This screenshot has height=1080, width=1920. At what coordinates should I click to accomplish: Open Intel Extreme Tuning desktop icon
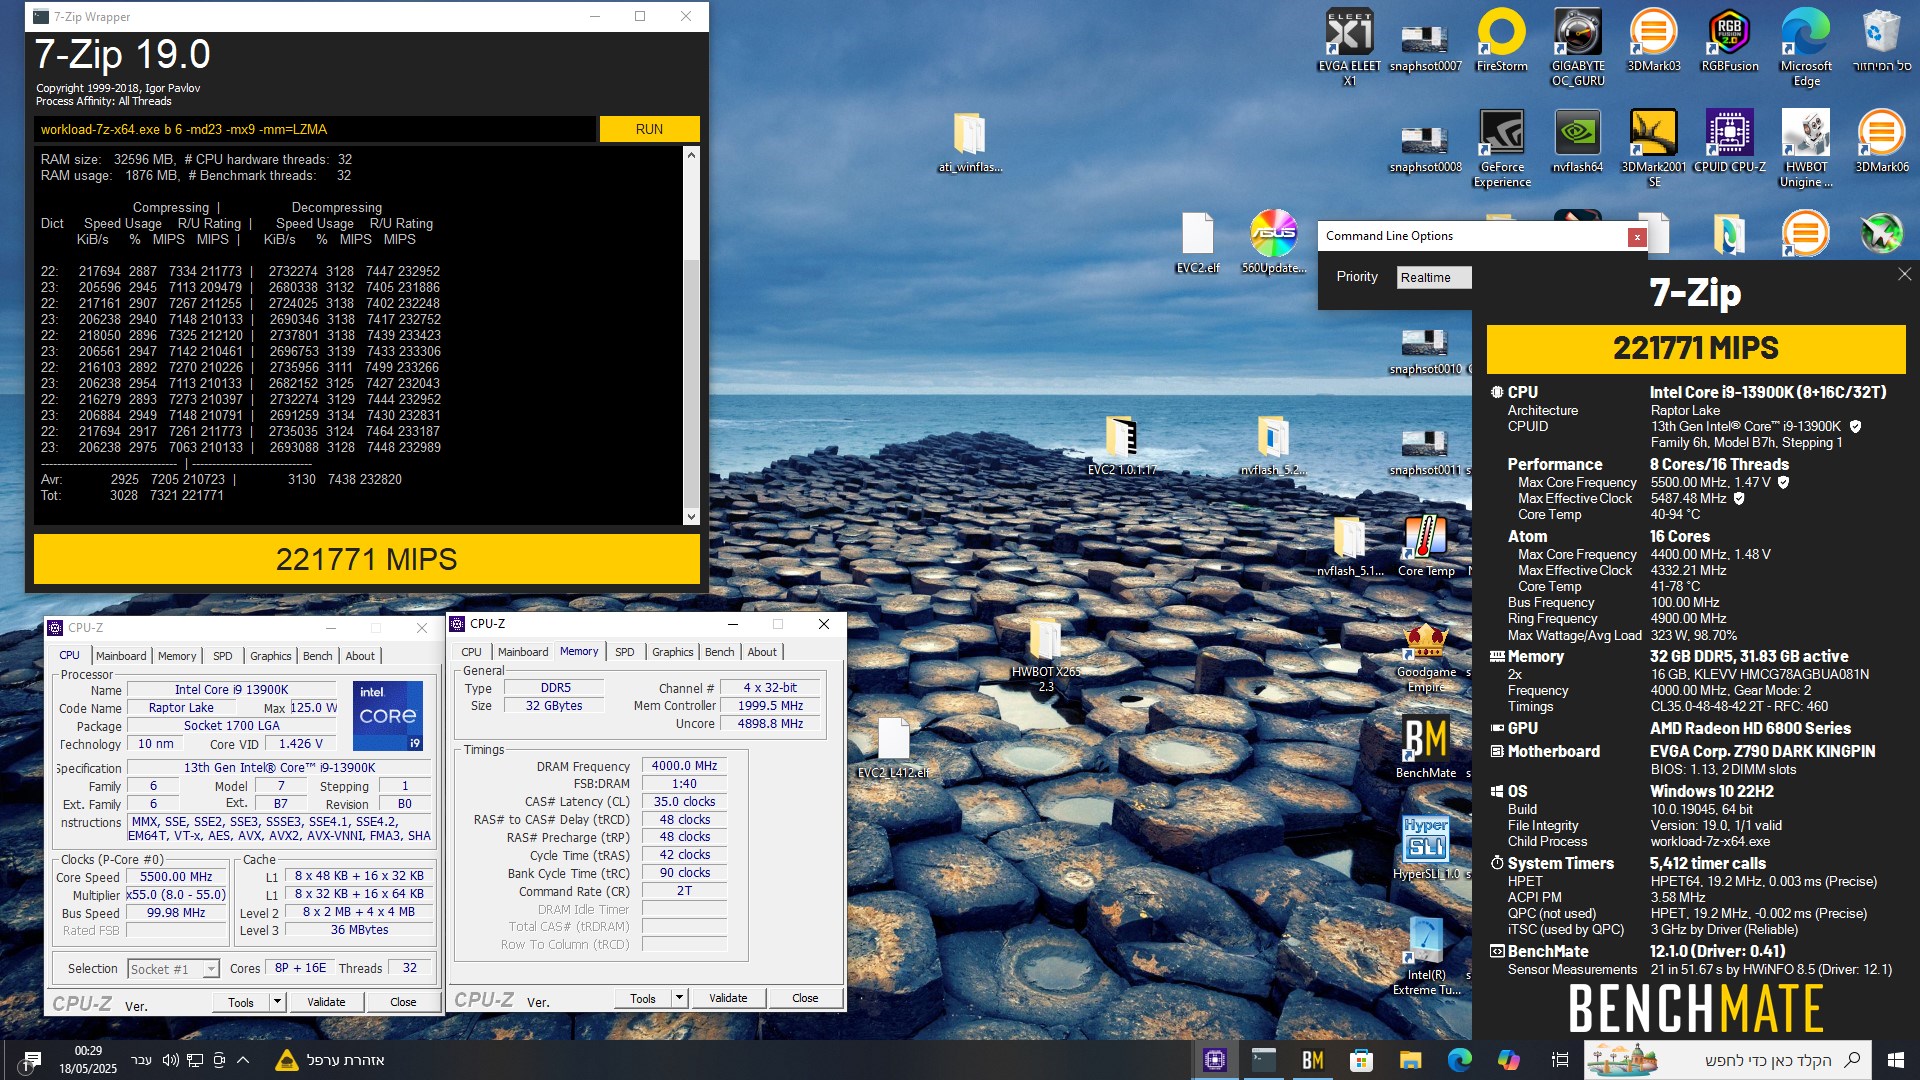(1426, 956)
